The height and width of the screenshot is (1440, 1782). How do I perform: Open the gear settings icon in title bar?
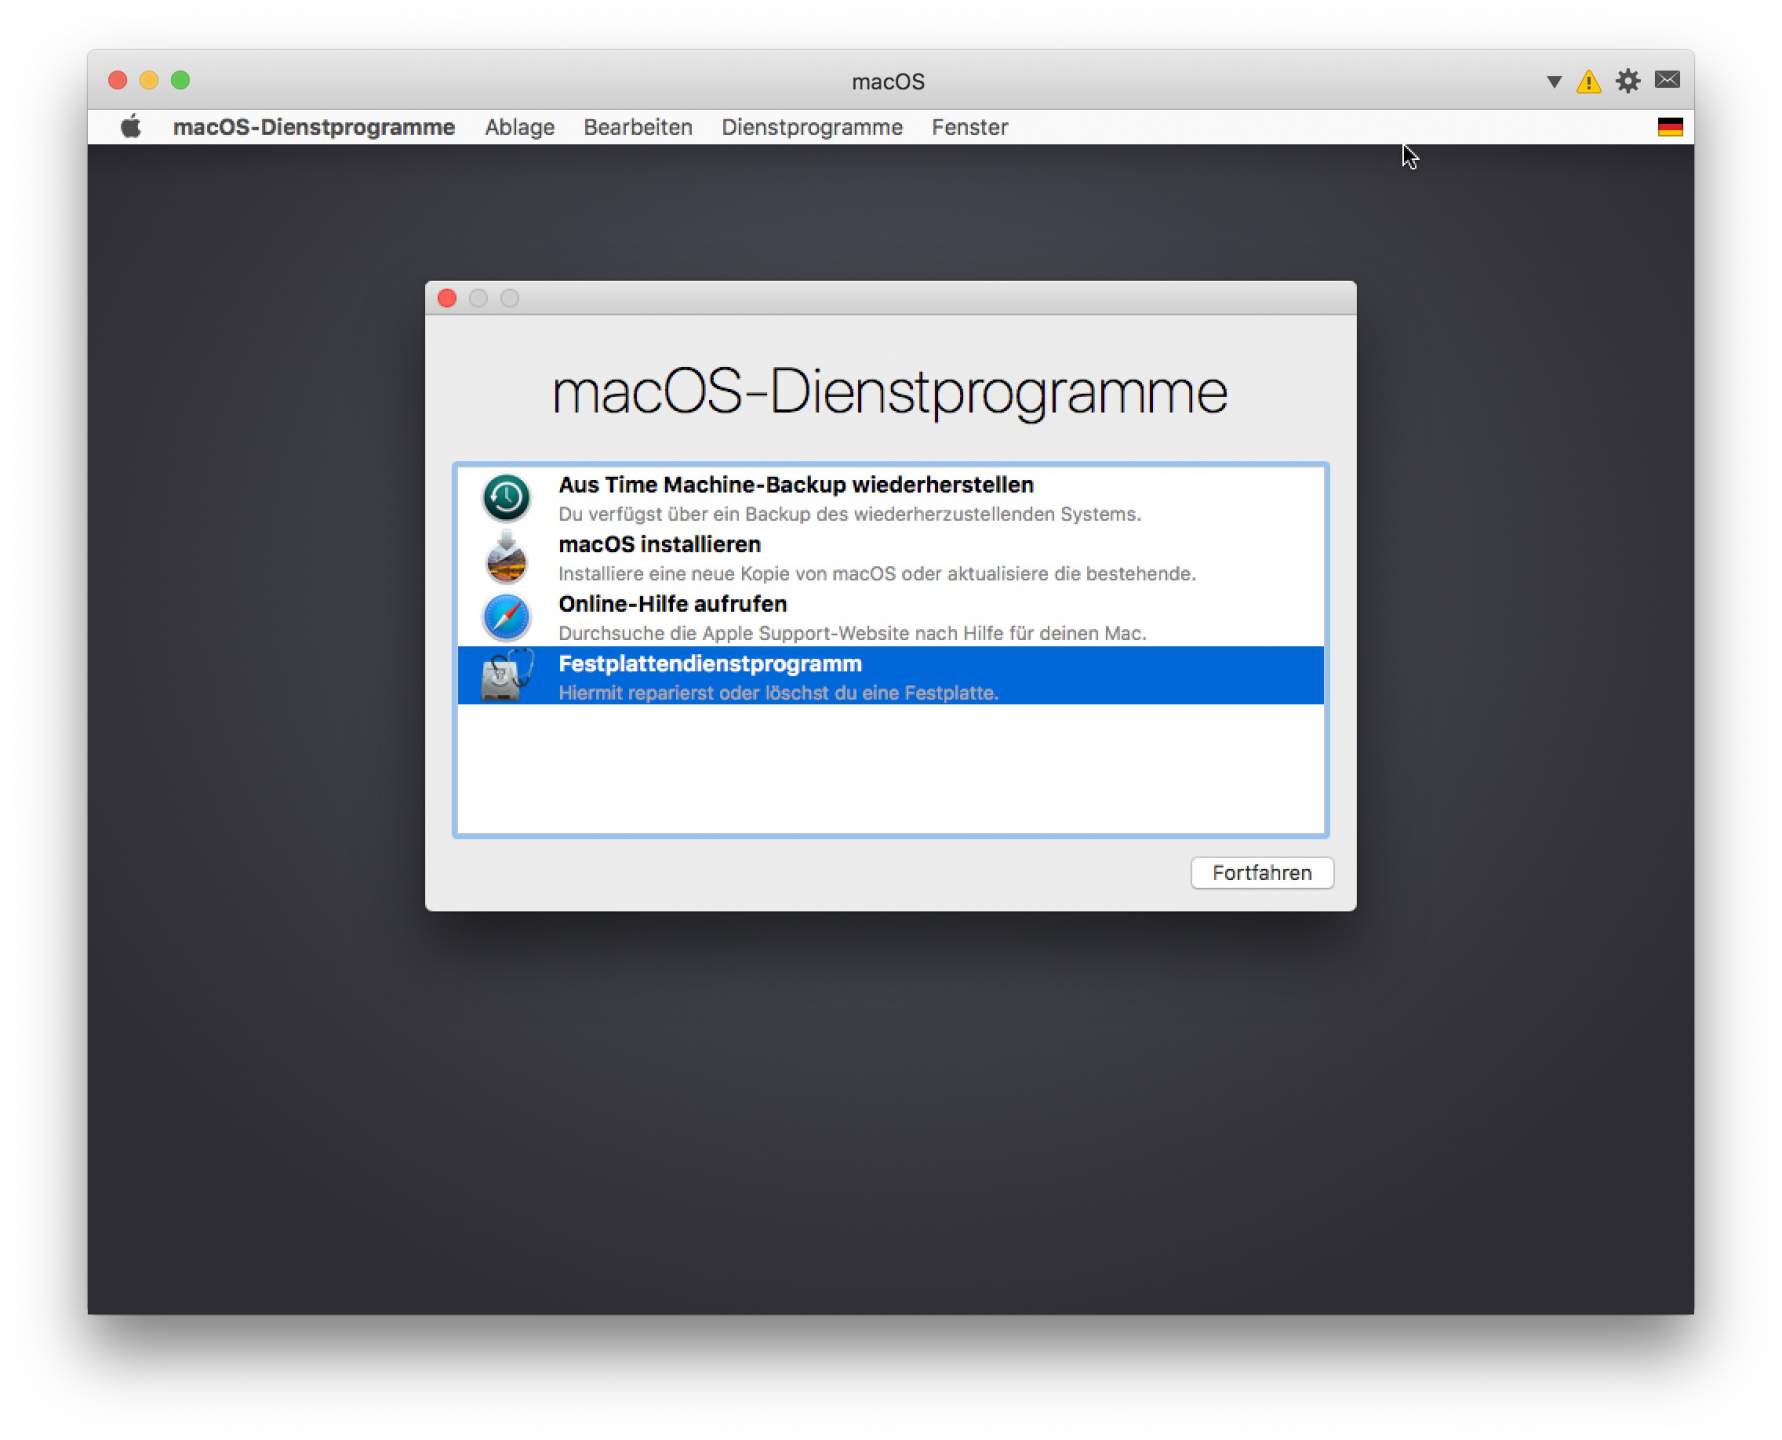pyautogui.click(x=1628, y=81)
